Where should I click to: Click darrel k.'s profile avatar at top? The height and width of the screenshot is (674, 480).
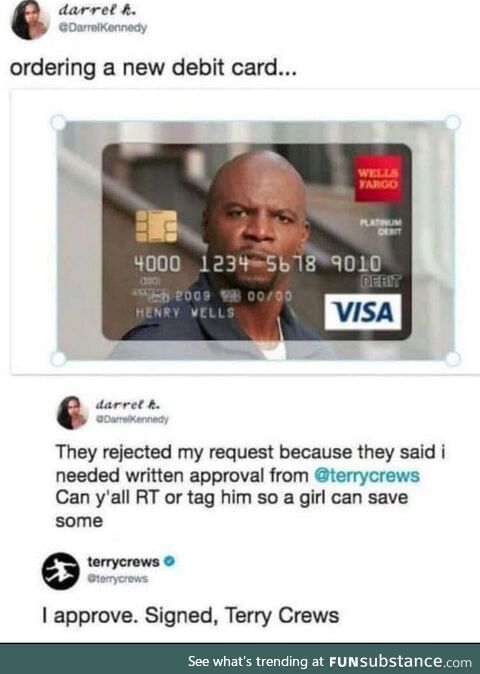30,19
